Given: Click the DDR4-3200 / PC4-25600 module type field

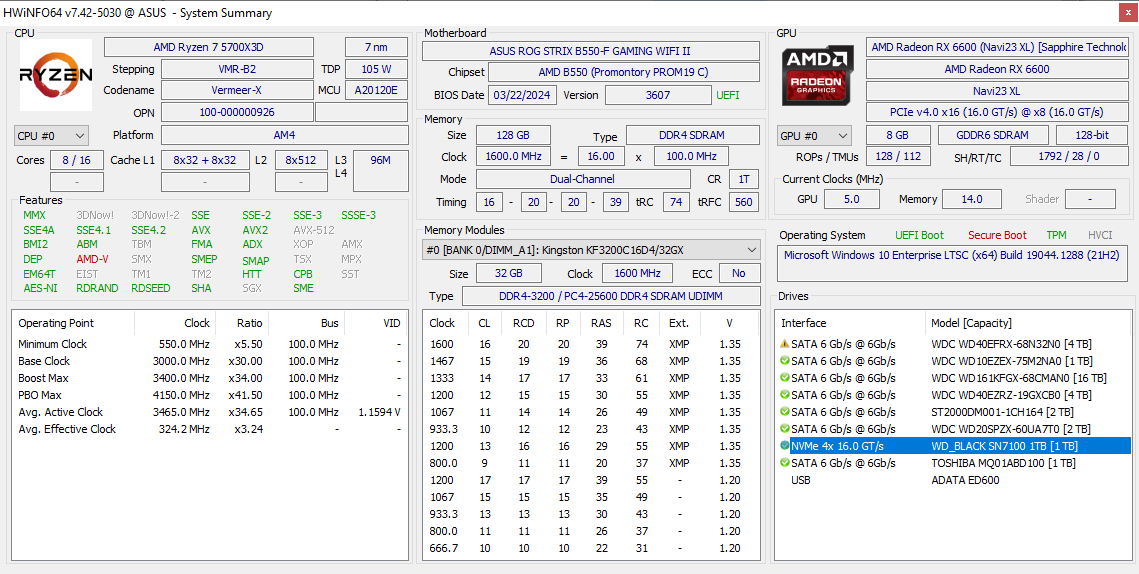Looking at the screenshot, I should coord(611,296).
